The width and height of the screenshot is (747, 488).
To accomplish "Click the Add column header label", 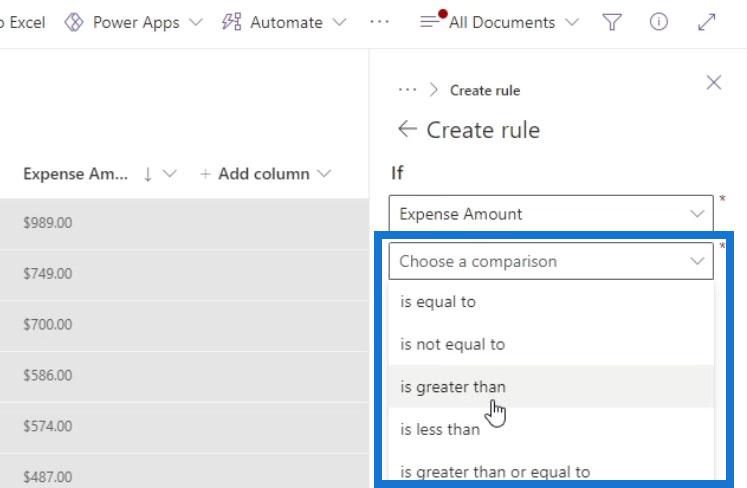I will (264, 174).
